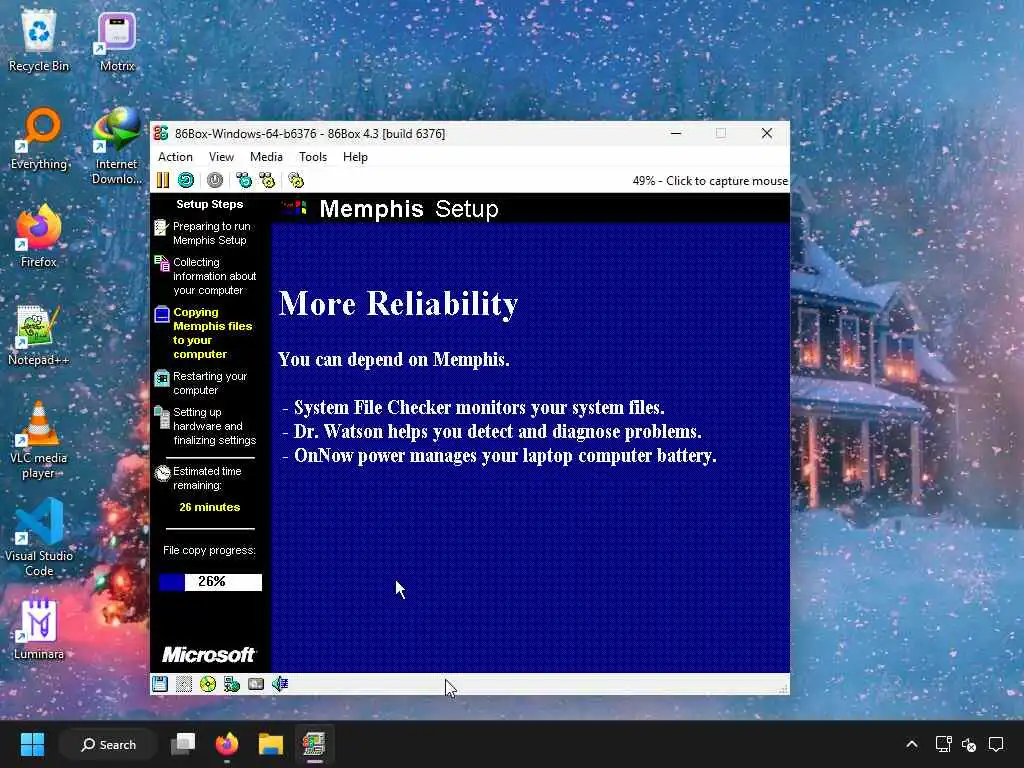The height and width of the screenshot is (768, 1024).
Task: Open Everything search desktop shortcut
Action: pyautogui.click(x=39, y=138)
